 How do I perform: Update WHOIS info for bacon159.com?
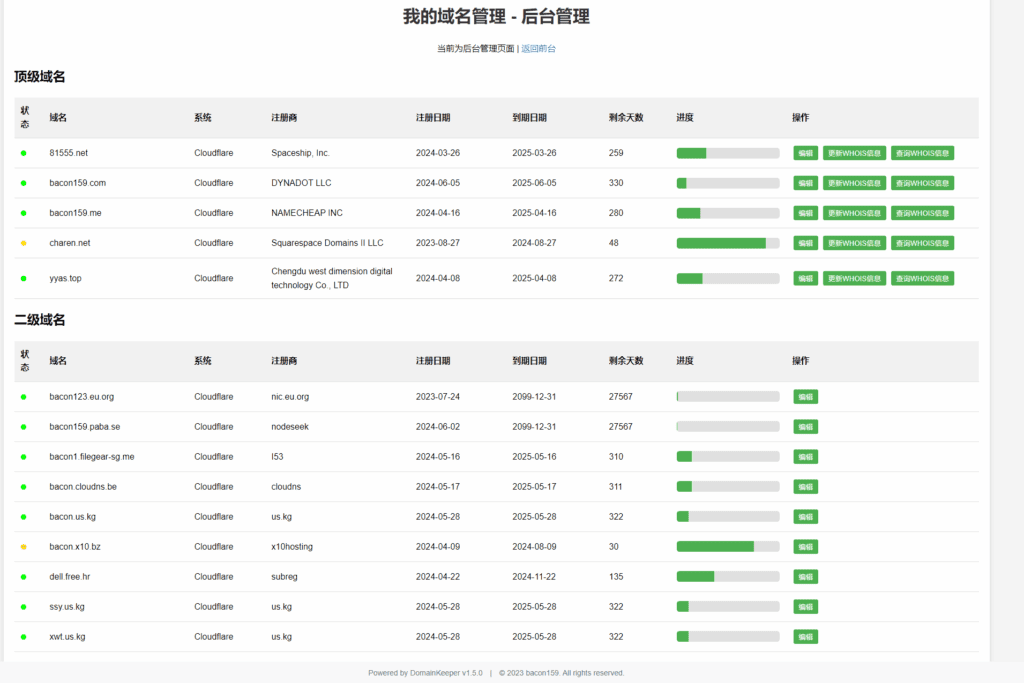[854, 183]
